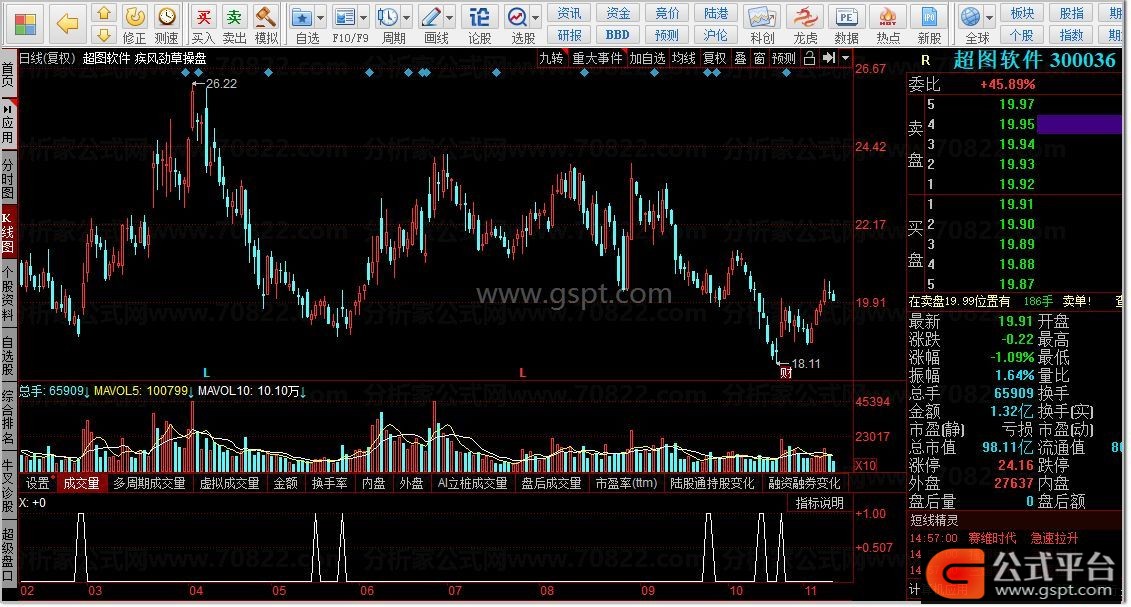Expand the 全球 dropdown arrow
The height and width of the screenshot is (607, 1131).
coord(990,17)
